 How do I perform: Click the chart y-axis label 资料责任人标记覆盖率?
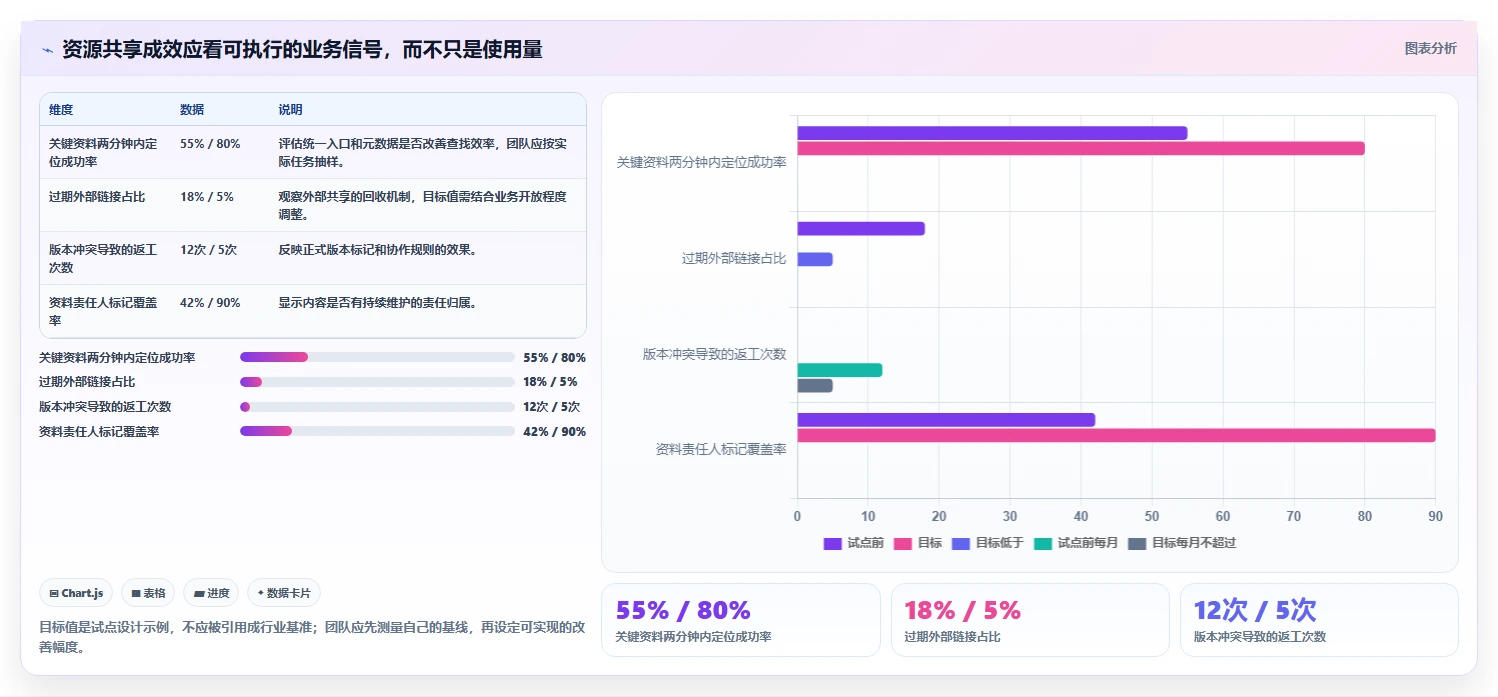pyautogui.click(x=721, y=450)
